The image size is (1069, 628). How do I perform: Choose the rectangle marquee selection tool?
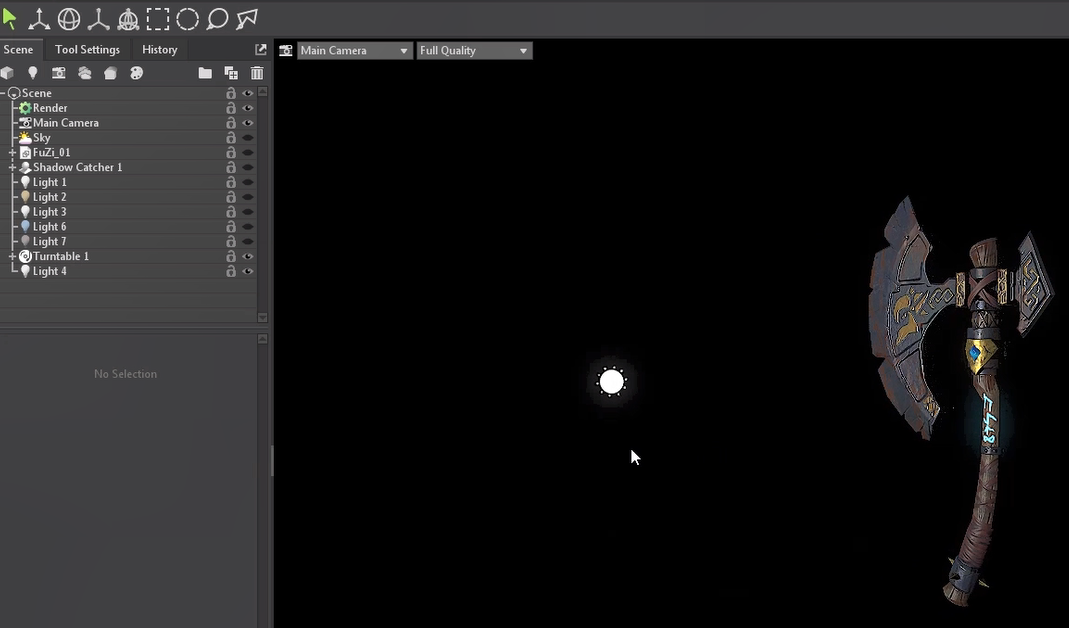158,18
